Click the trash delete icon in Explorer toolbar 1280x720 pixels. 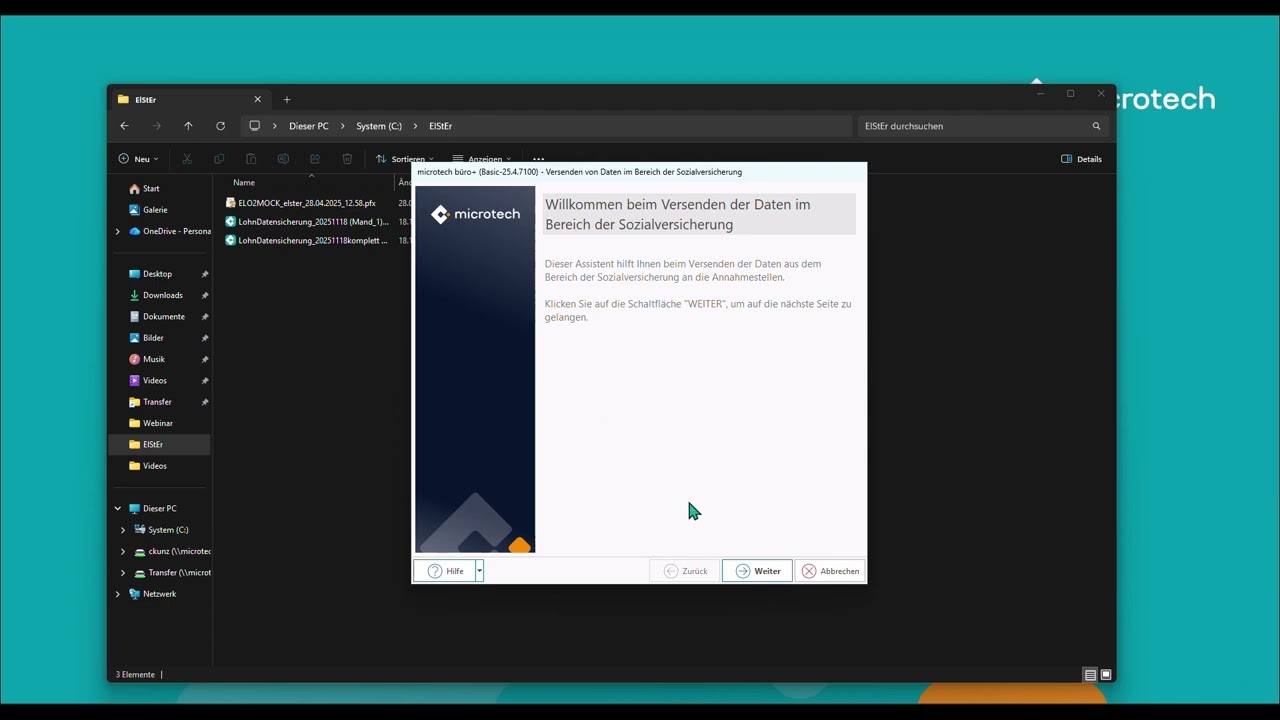click(x=347, y=159)
